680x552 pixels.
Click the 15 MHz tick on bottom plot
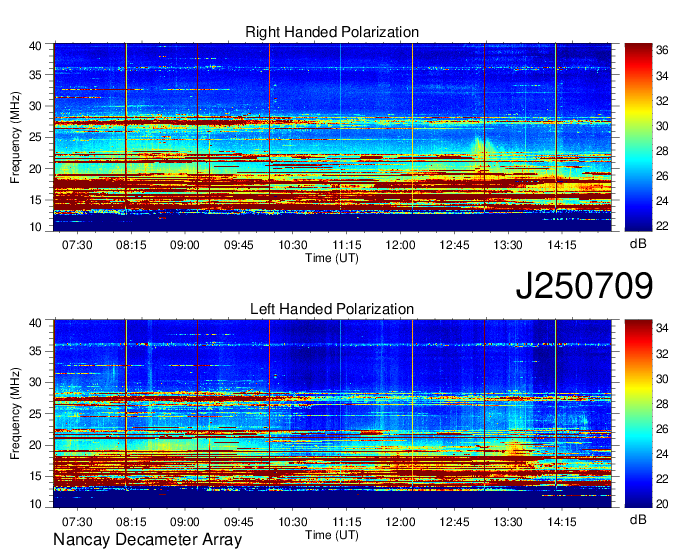click(35, 476)
